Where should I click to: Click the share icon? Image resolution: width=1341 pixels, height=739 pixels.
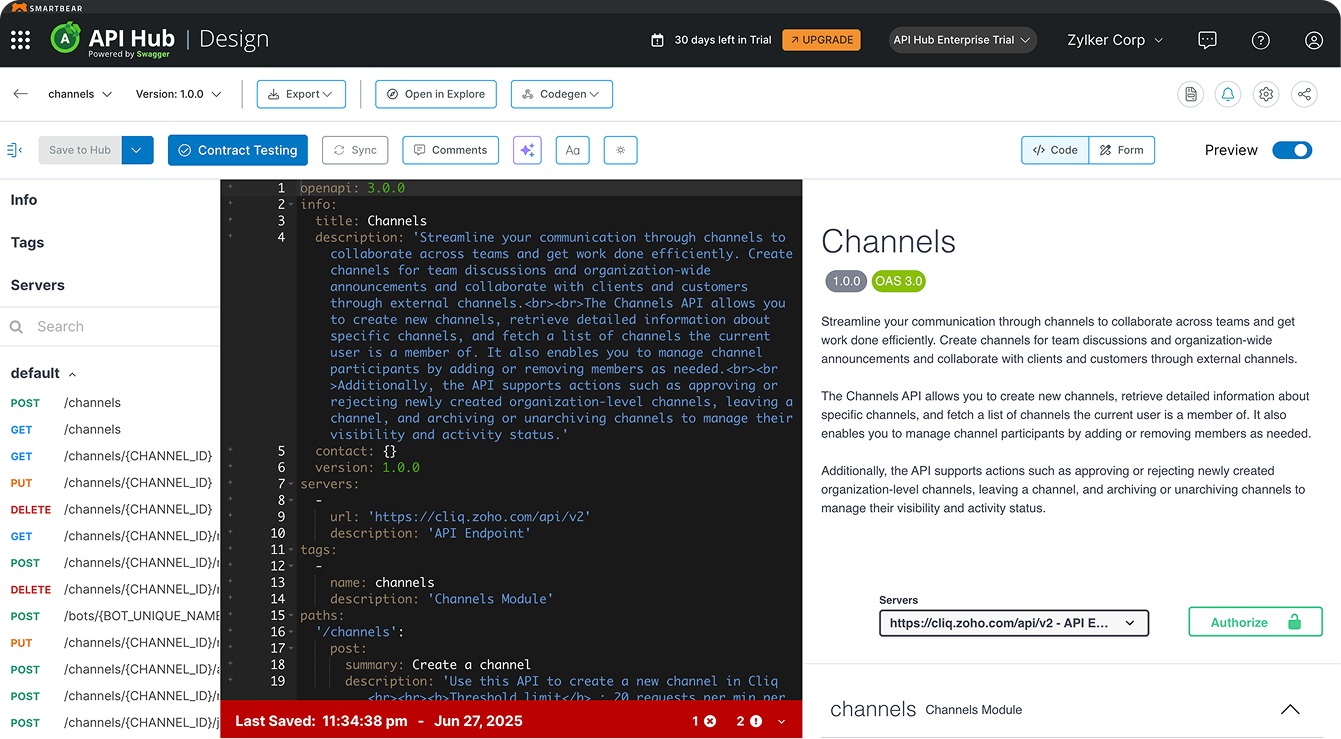1303,94
